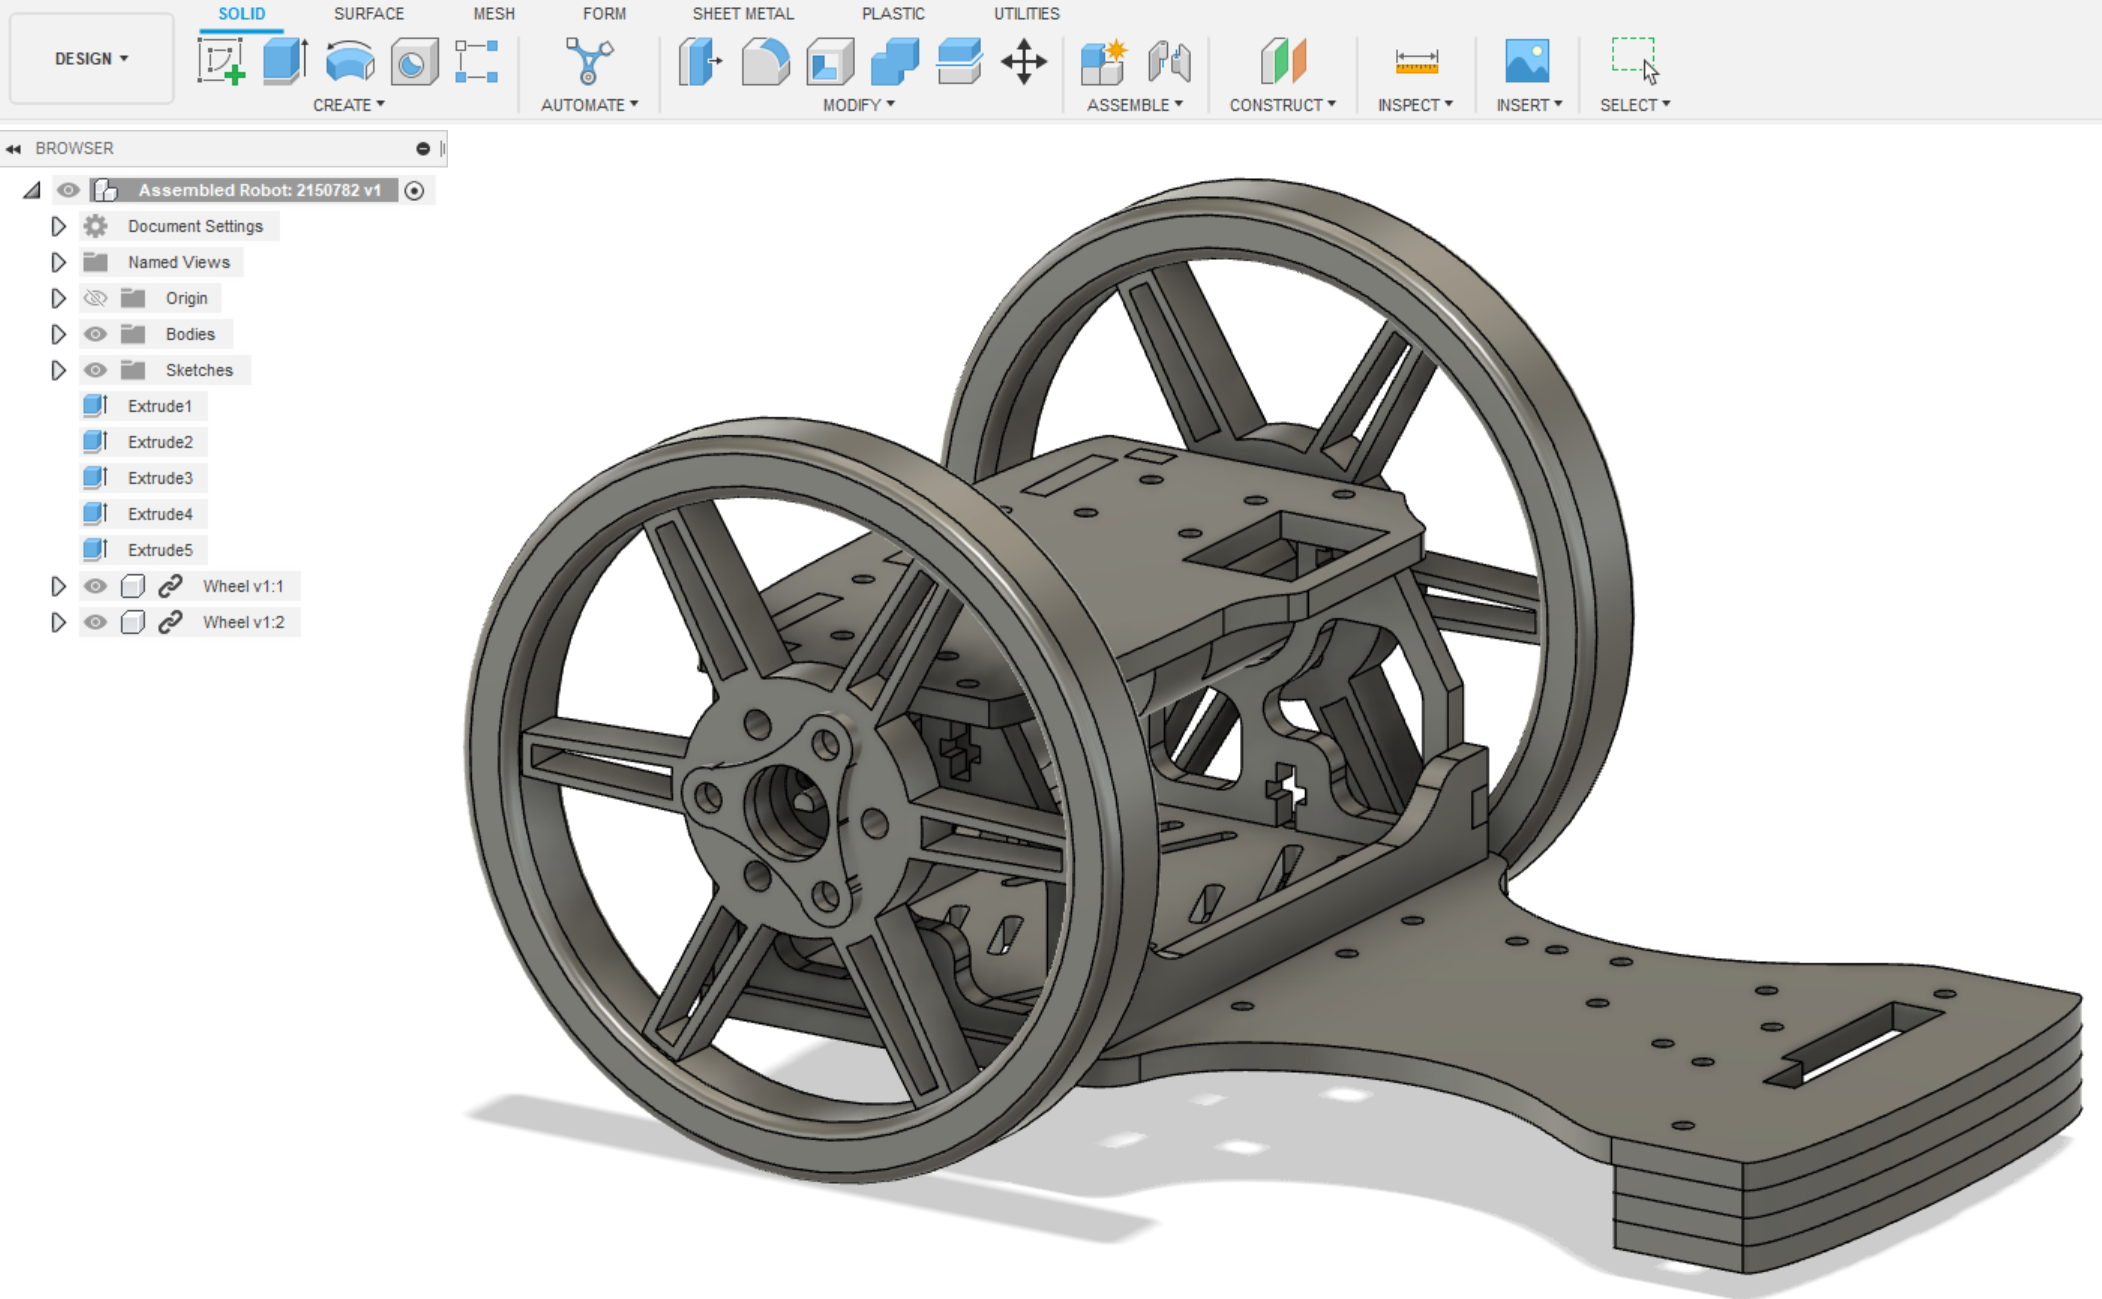This screenshot has width=2102, height=1299.
Task: Open the CONSTRUCT menu
Action: [x=1282, y=105]
